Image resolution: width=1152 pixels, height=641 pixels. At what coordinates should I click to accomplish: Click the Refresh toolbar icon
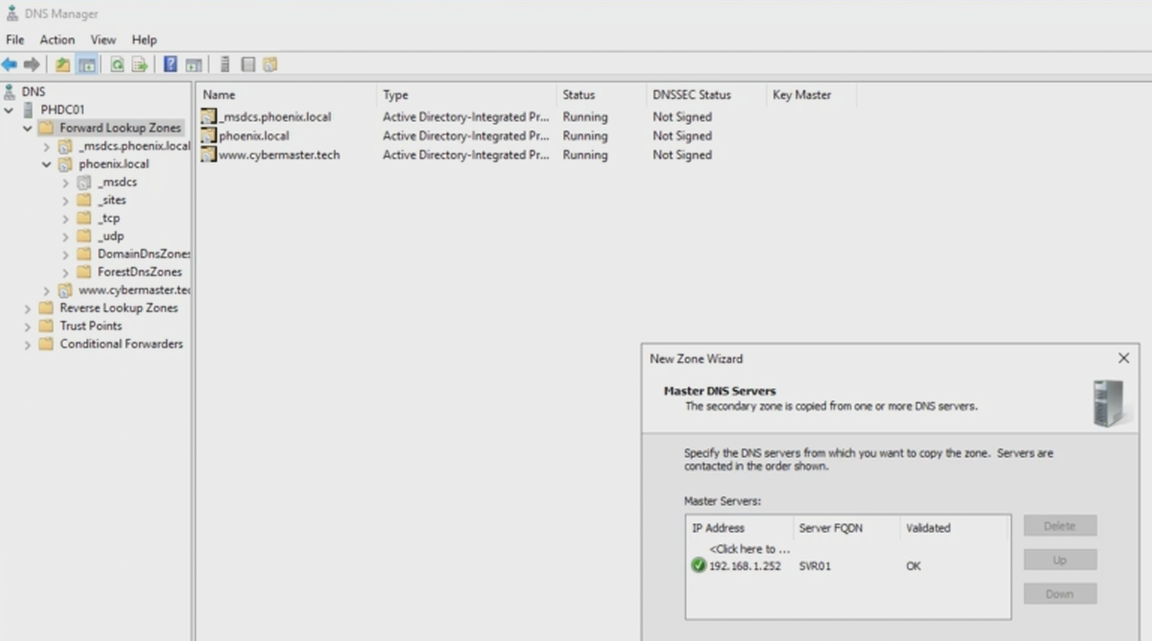coord(117,65)
